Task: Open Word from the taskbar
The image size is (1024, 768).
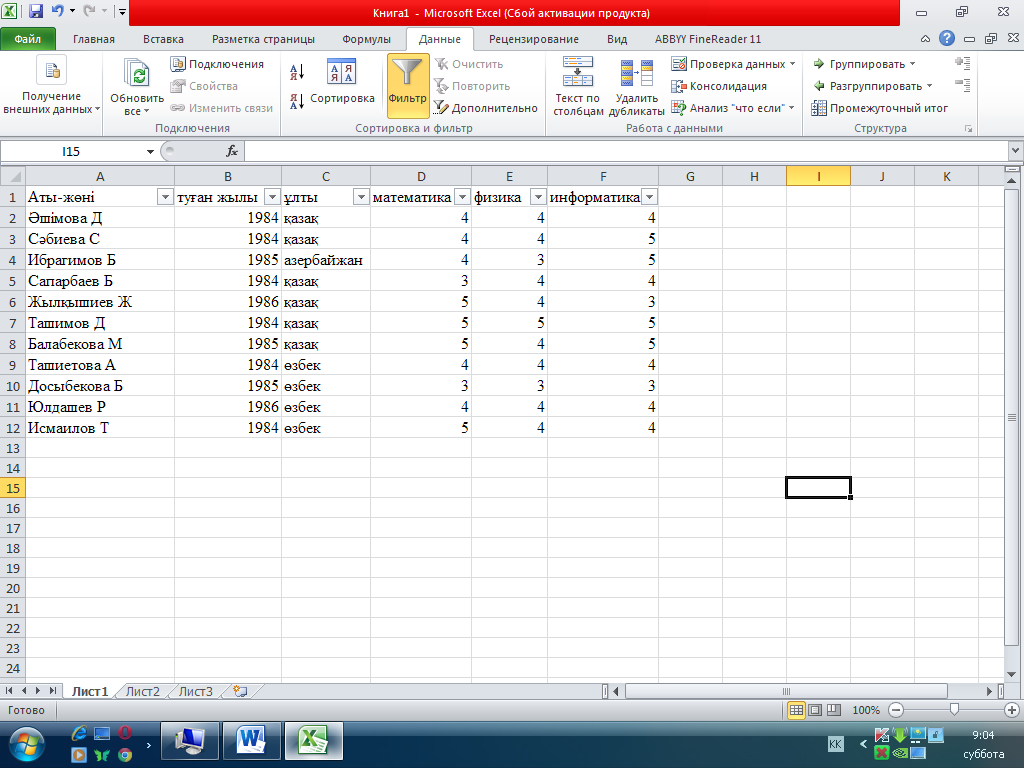Action: [x=251, y=741]
